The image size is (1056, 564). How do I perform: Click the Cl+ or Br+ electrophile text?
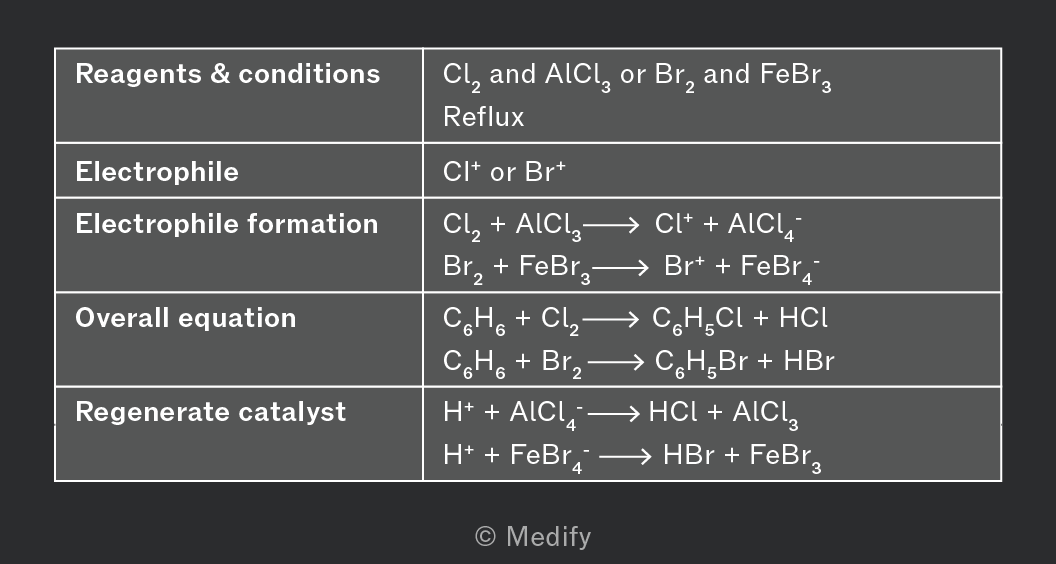504,172
